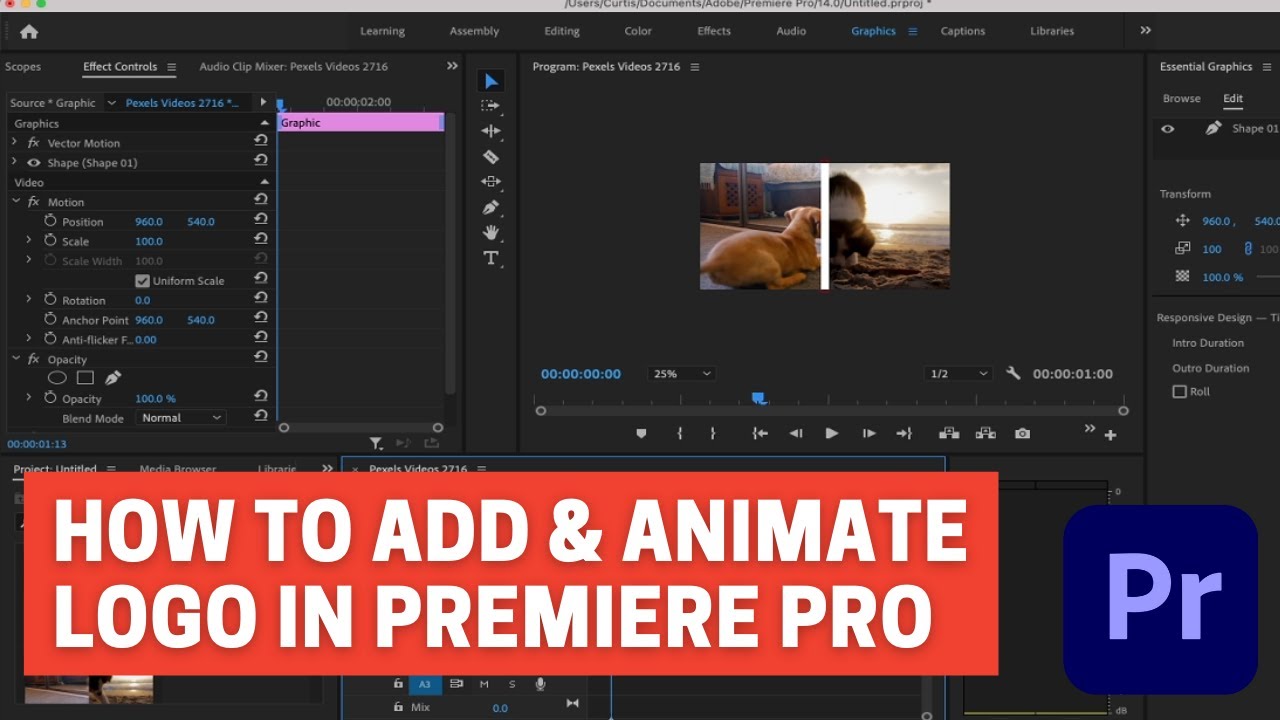Click the Mark Out button
Screen dimensions: 1280x720
pyautogui.click(x=713, y=433)
